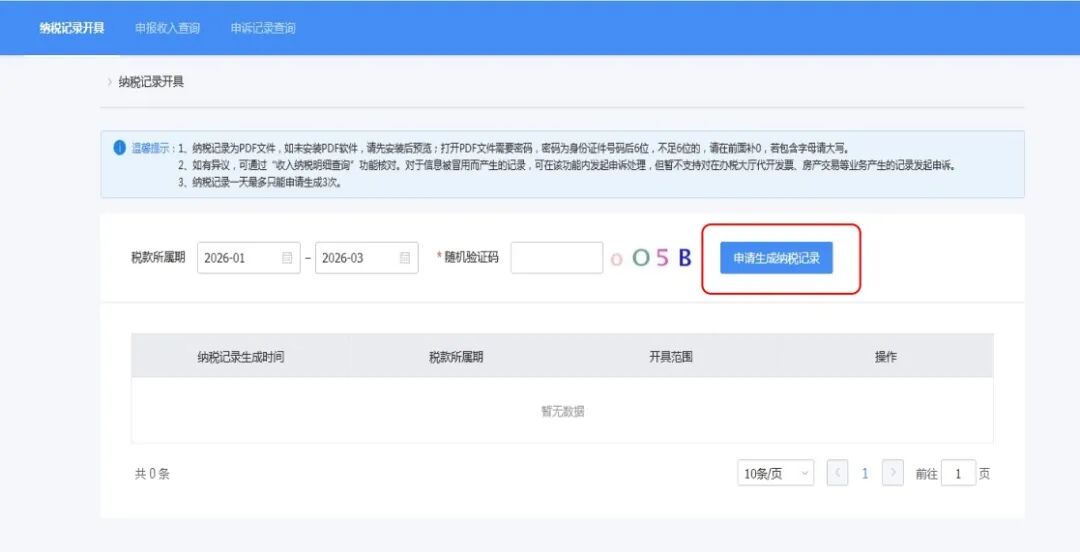Screen dimensions: 1080x552
Task: Open calendar icon in 2026-01 start field
Action: click(287, 258)
